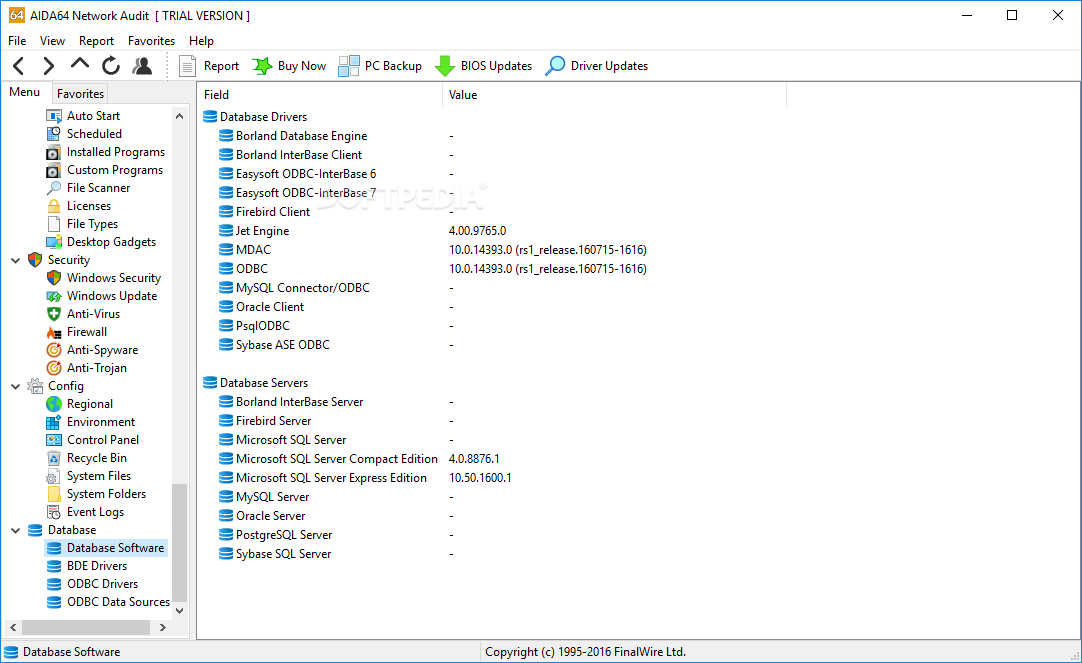Open System Files in the Config section
1082x663 pixels.
(99, 475)
